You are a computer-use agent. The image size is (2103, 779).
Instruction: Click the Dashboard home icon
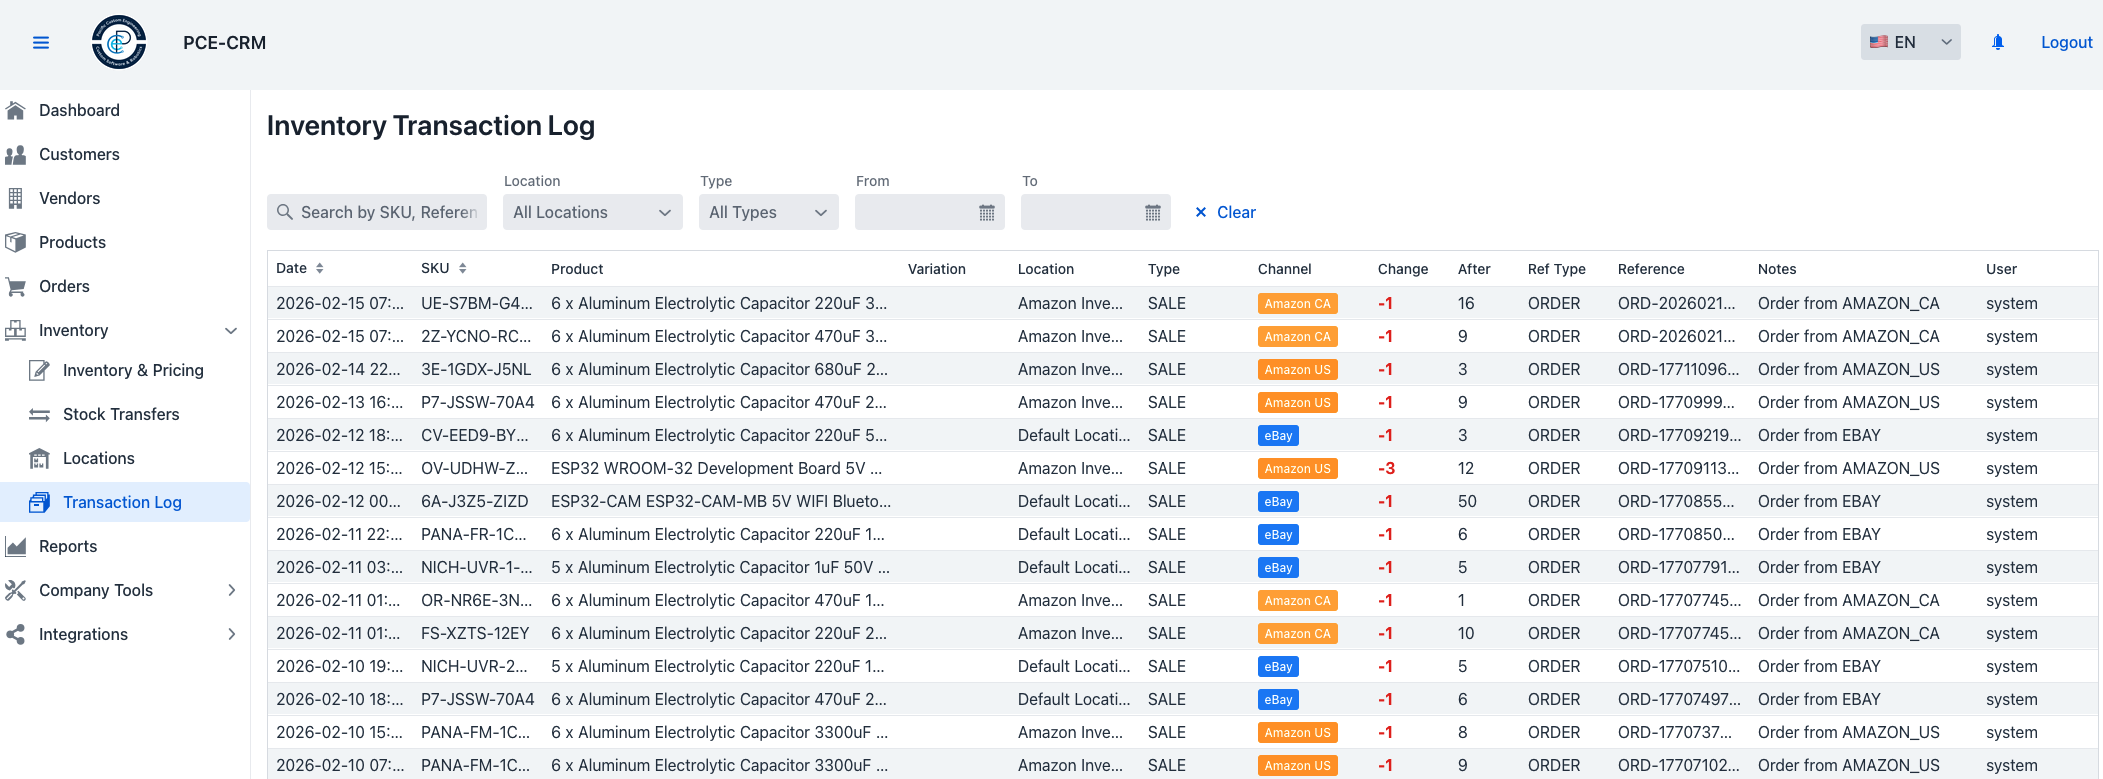[x=16, y=111]
